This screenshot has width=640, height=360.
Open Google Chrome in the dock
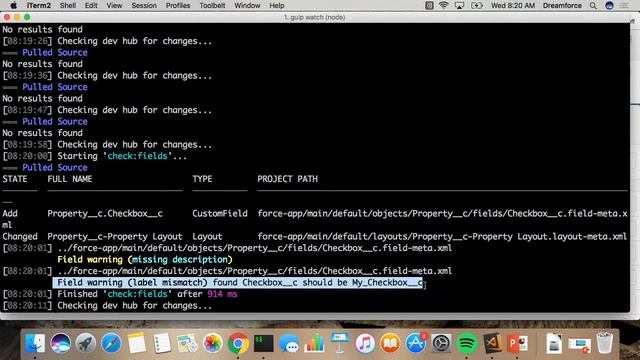238,343
